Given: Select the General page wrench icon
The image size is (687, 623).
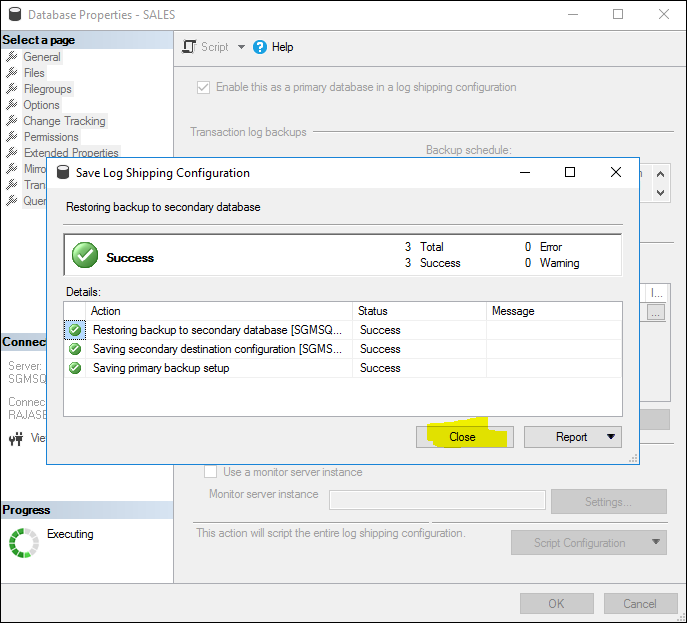Looking at the screenshot, I should pyautogui.click(x=12, y=57).
